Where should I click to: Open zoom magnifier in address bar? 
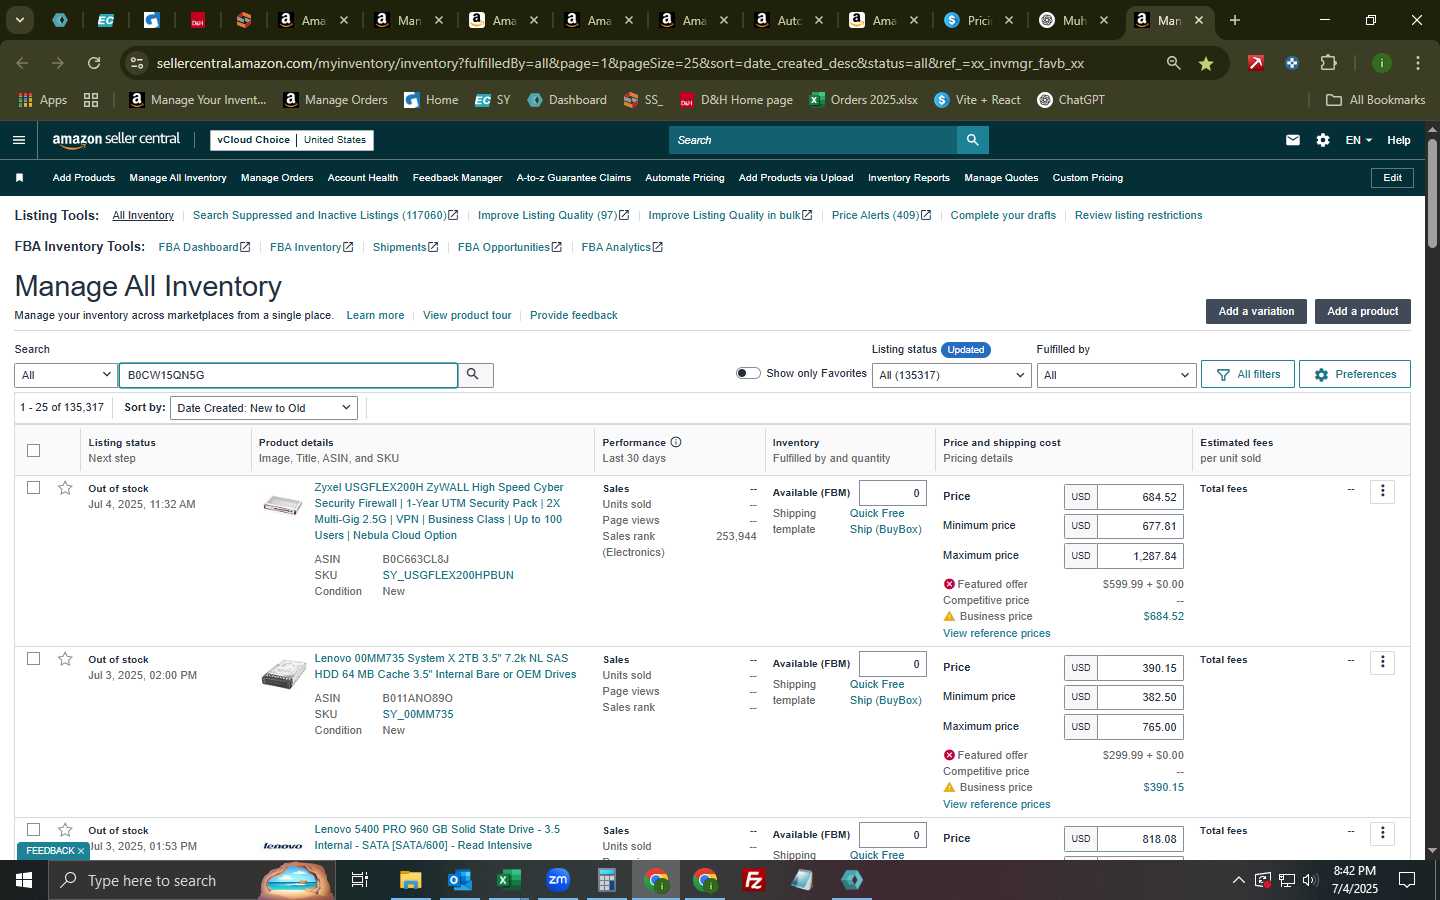click(x=1173, y=63)
